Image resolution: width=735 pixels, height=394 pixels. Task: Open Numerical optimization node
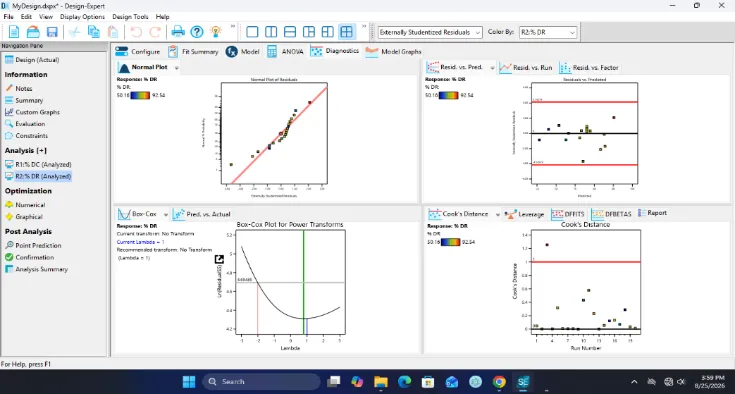25,205
